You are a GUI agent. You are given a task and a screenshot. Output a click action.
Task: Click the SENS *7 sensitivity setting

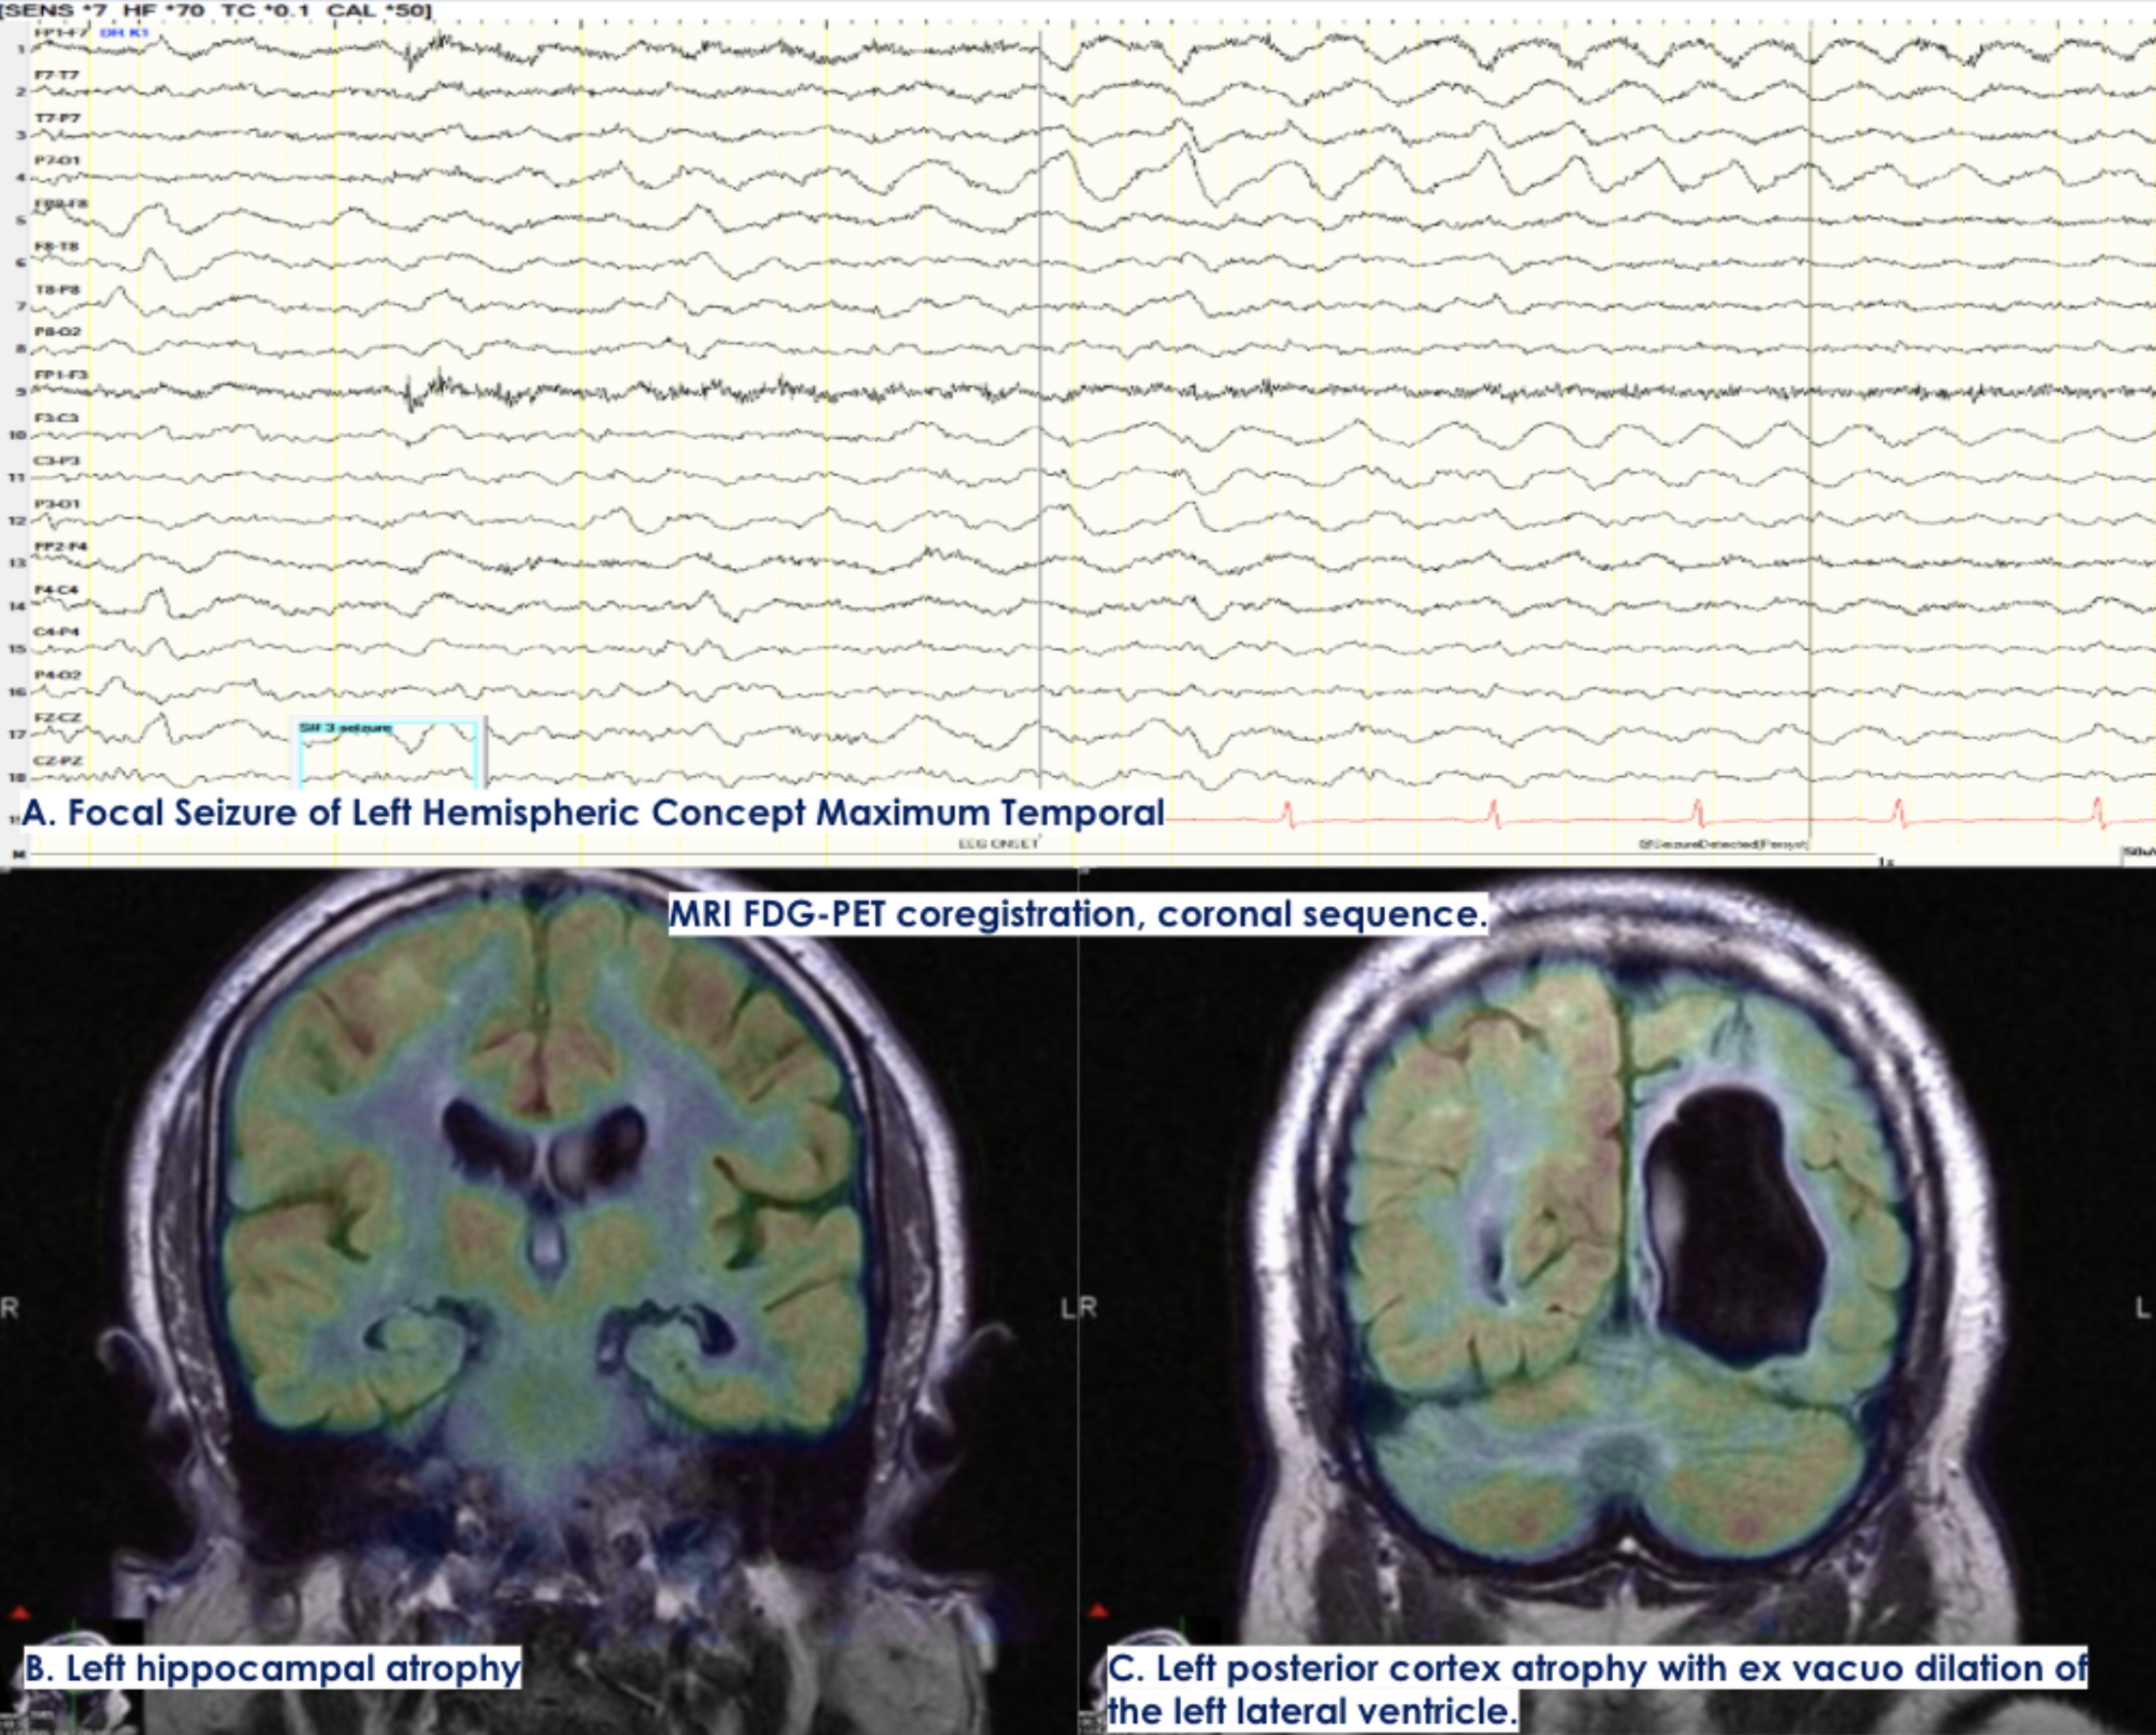[53, 10]
